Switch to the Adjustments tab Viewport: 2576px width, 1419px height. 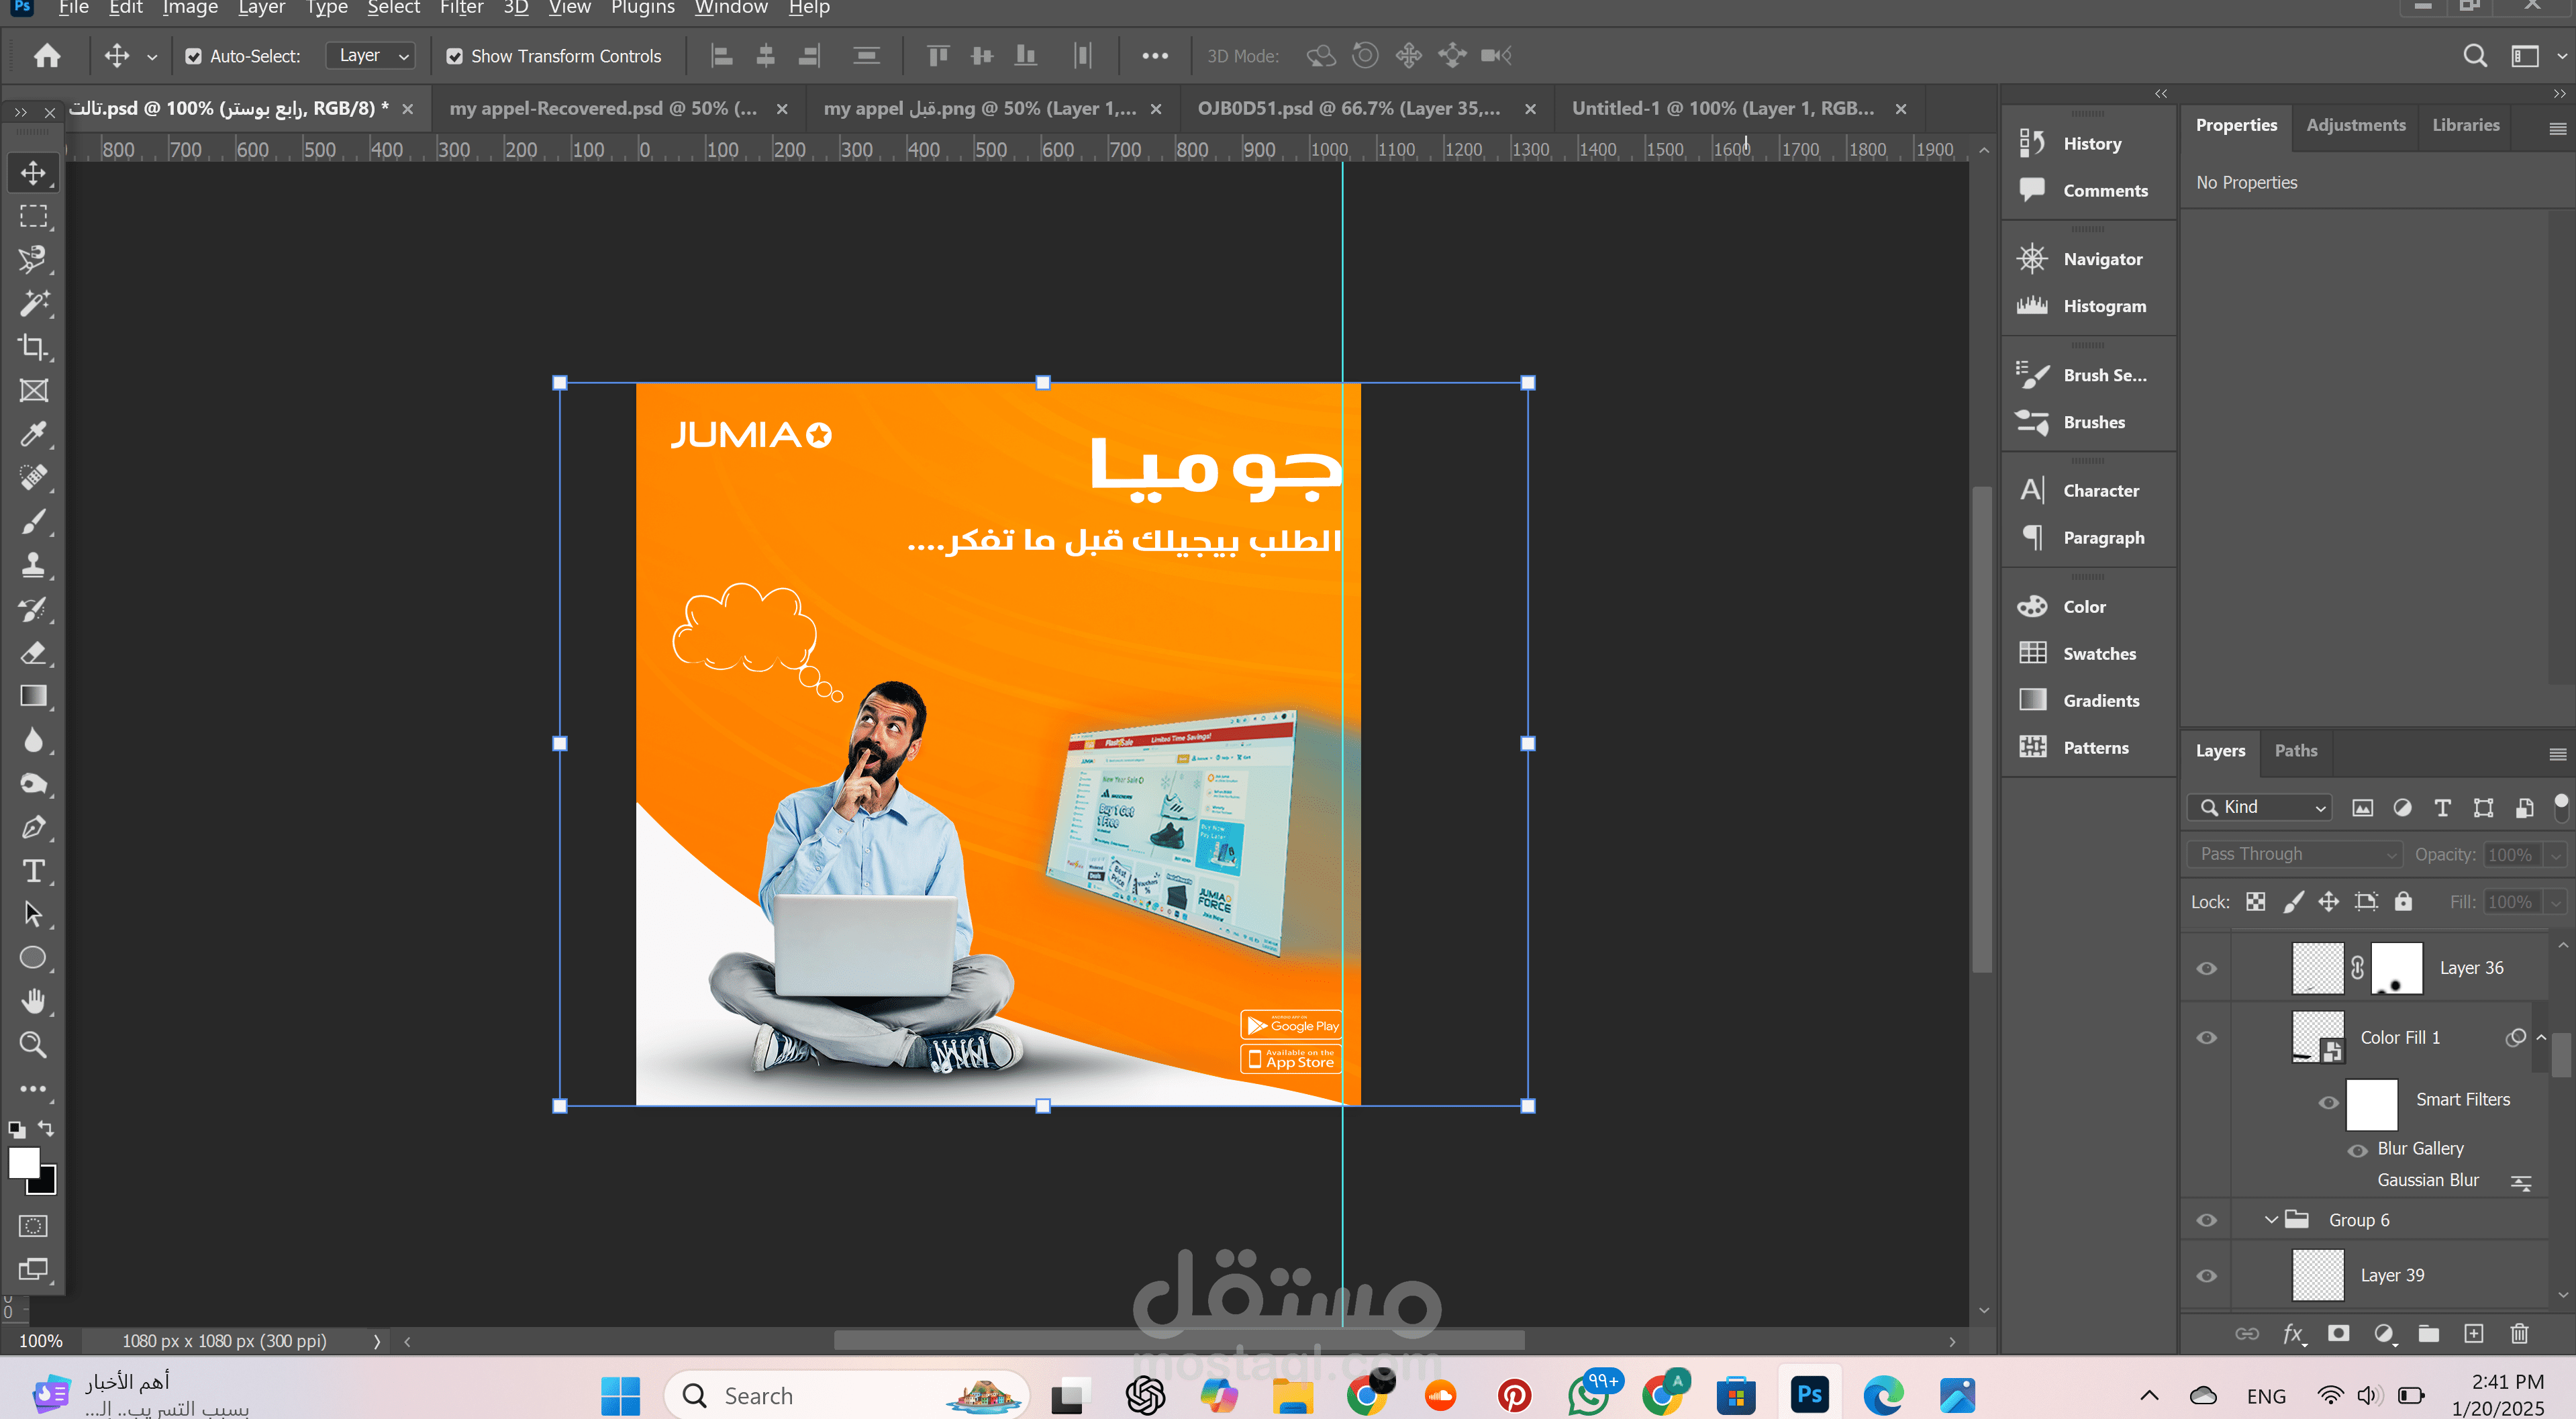2355,125
